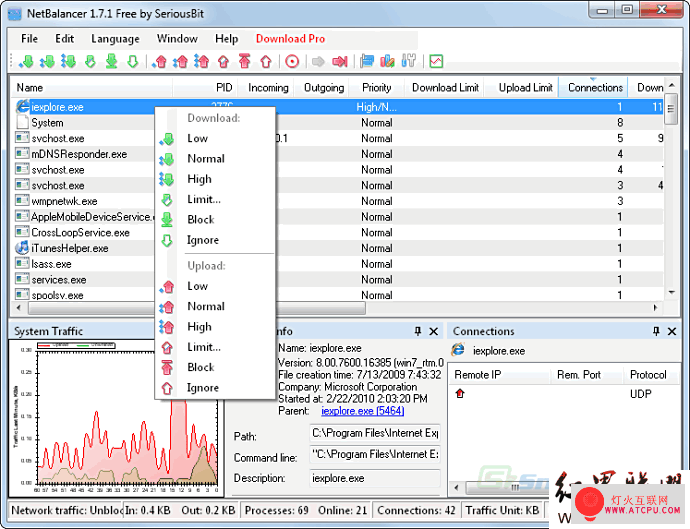Click the tools settings toolbar icon
Screen dimensions: 690x529
point(409,61)
